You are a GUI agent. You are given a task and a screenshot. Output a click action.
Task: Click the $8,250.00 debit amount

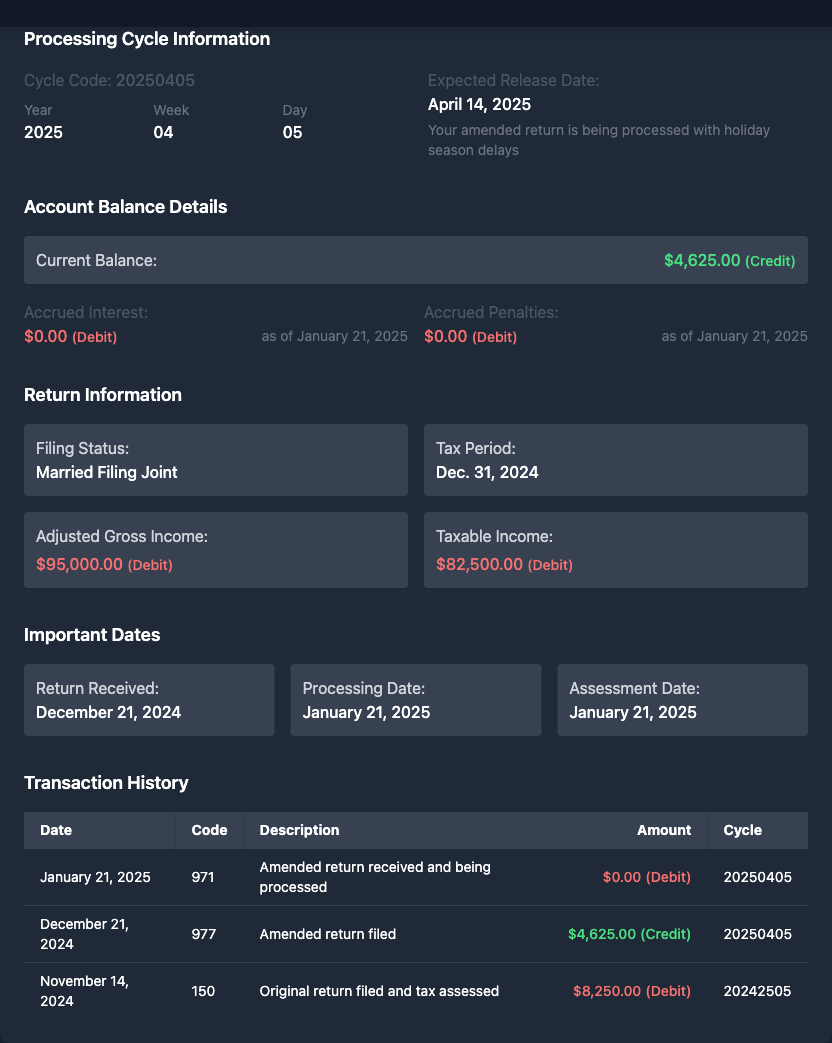(x=631, y=991)
